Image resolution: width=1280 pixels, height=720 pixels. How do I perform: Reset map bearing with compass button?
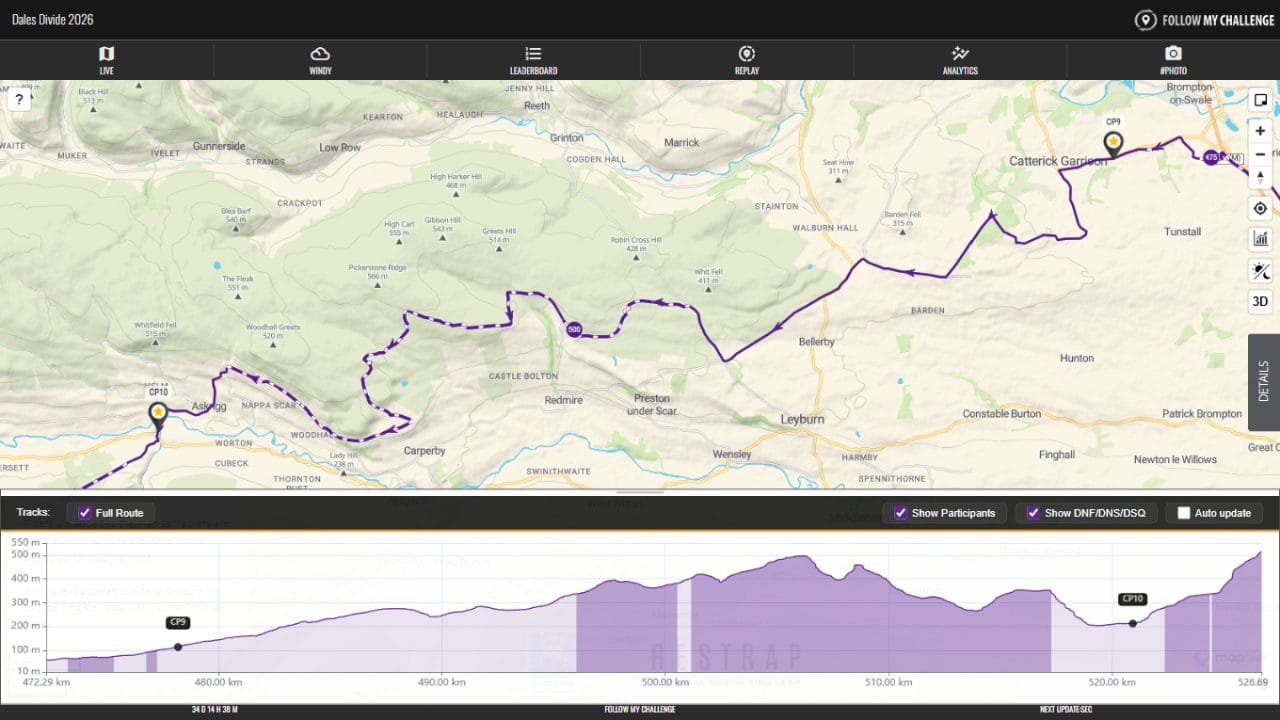1260,178
